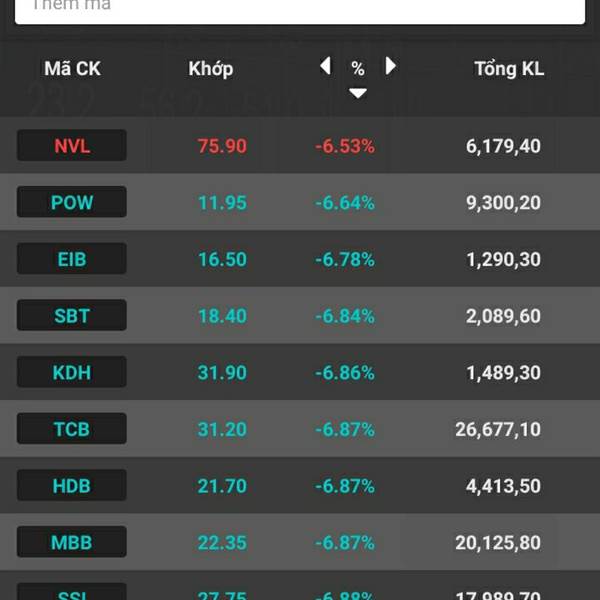Open the MBB ticker badge

72,542
